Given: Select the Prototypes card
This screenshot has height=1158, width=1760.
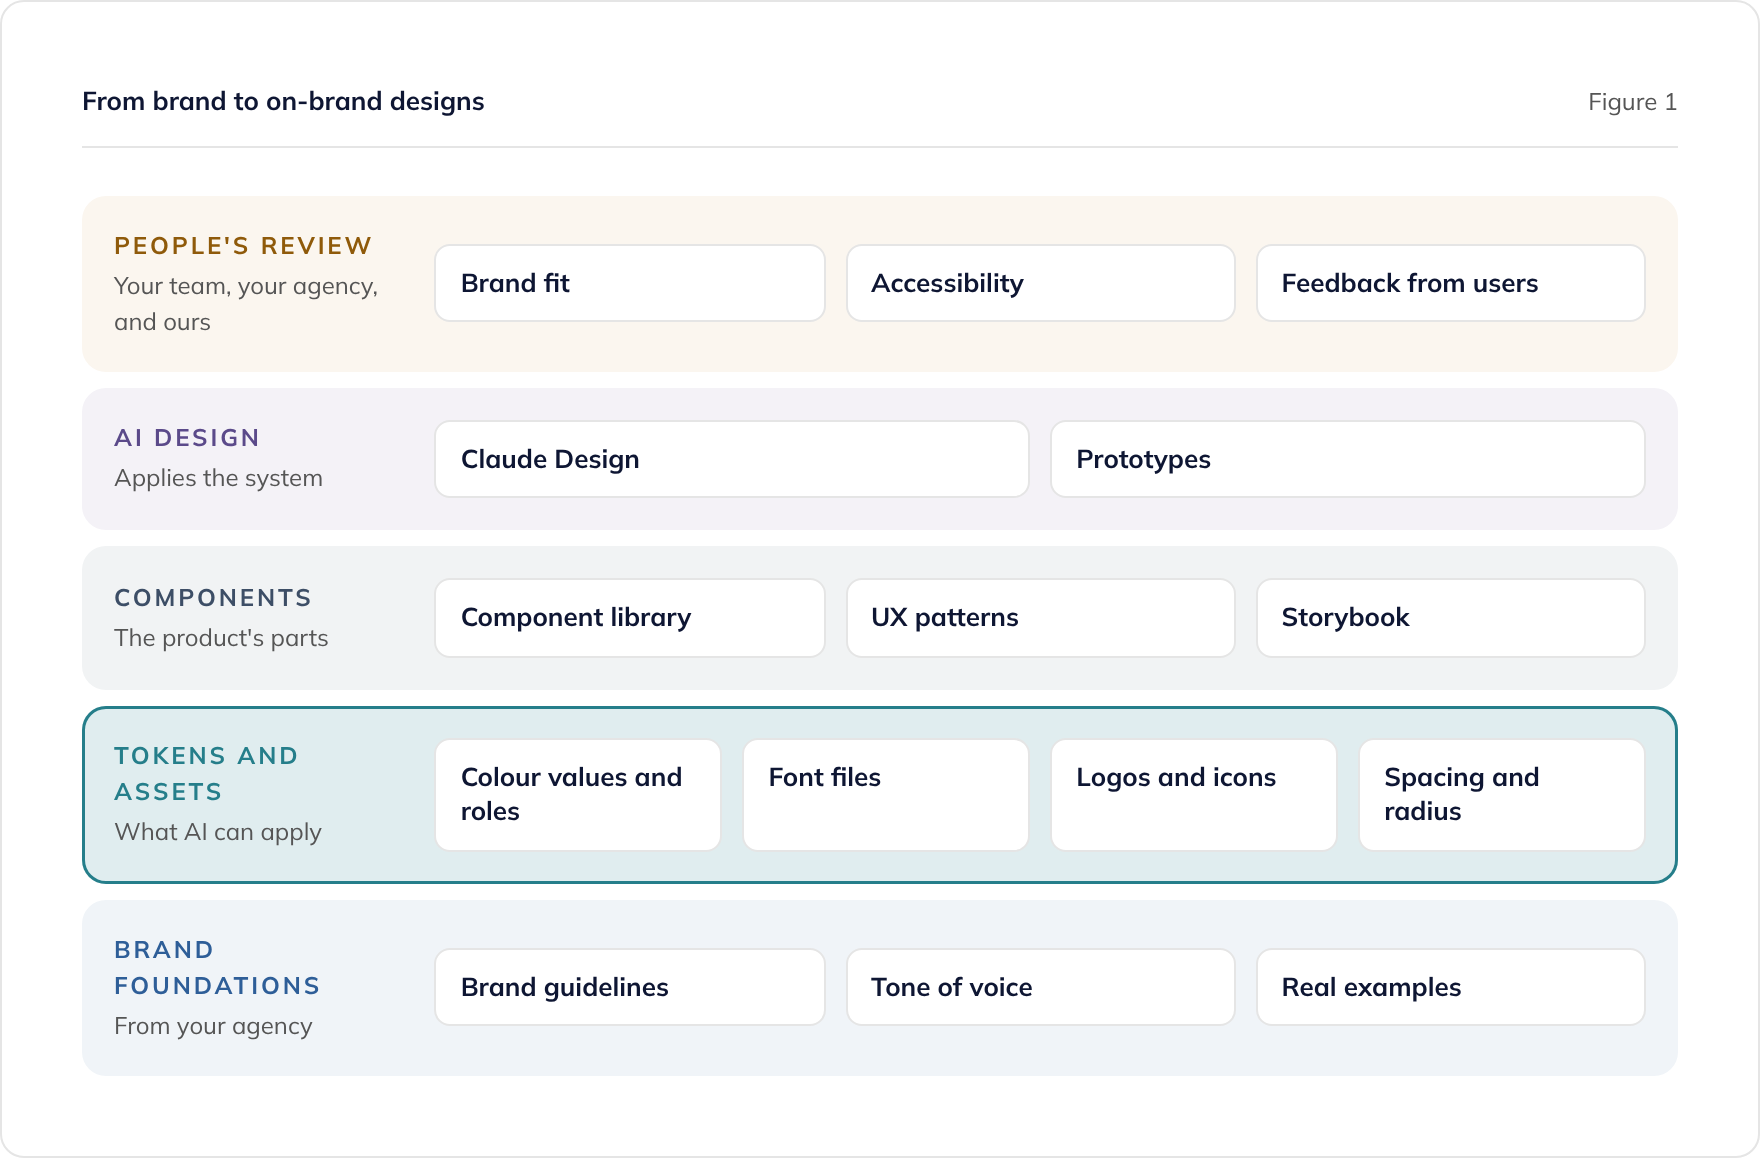Looking at the screenshot, I should click(1348, 459).
